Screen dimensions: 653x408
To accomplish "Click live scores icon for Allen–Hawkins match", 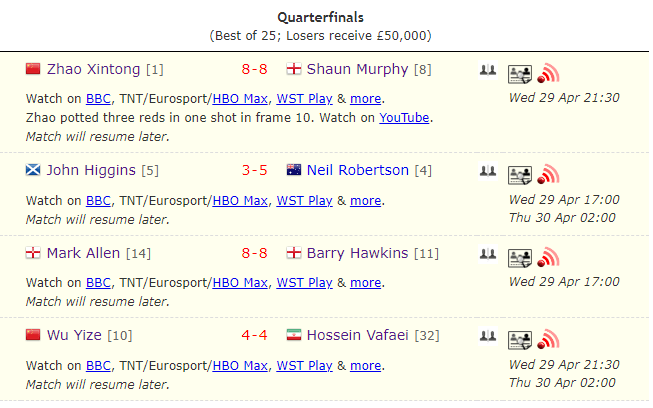I will pyautogui.click(x=547, y=258).
